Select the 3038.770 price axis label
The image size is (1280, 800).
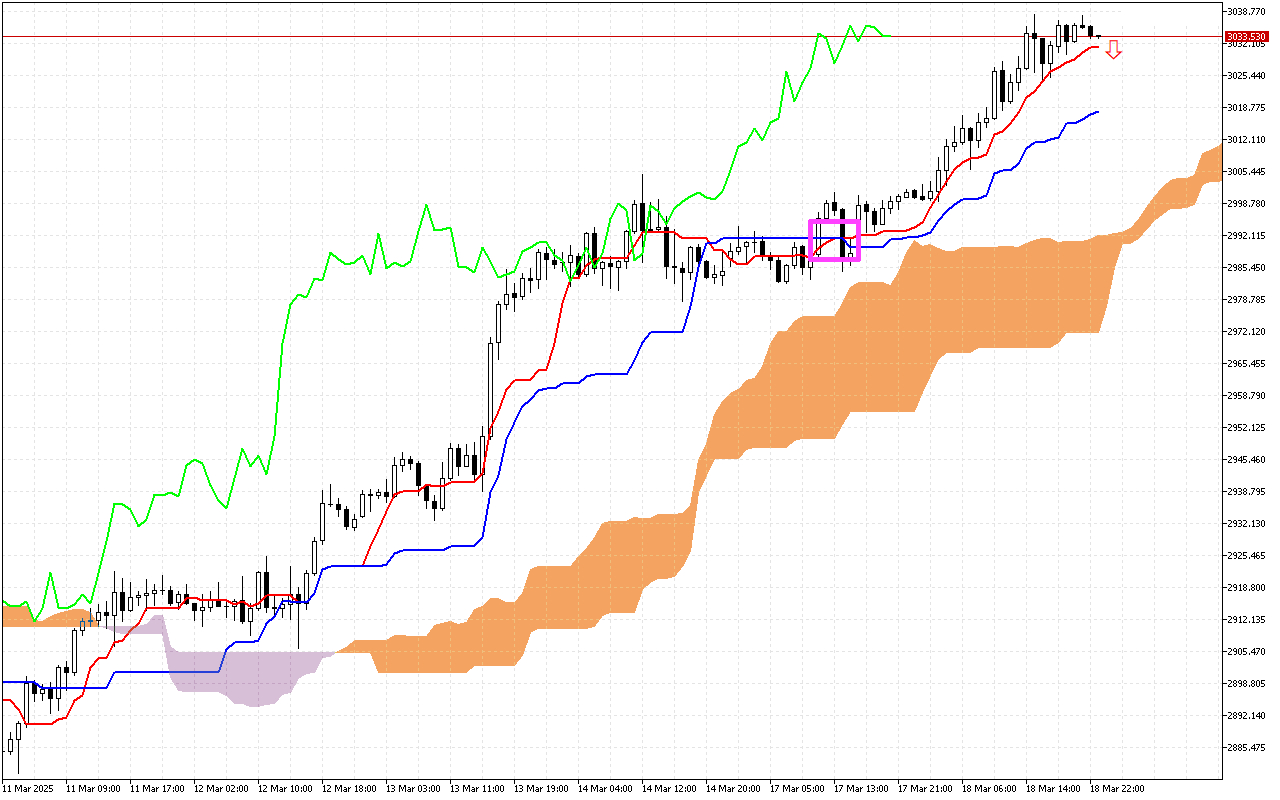coord(1246,12)
